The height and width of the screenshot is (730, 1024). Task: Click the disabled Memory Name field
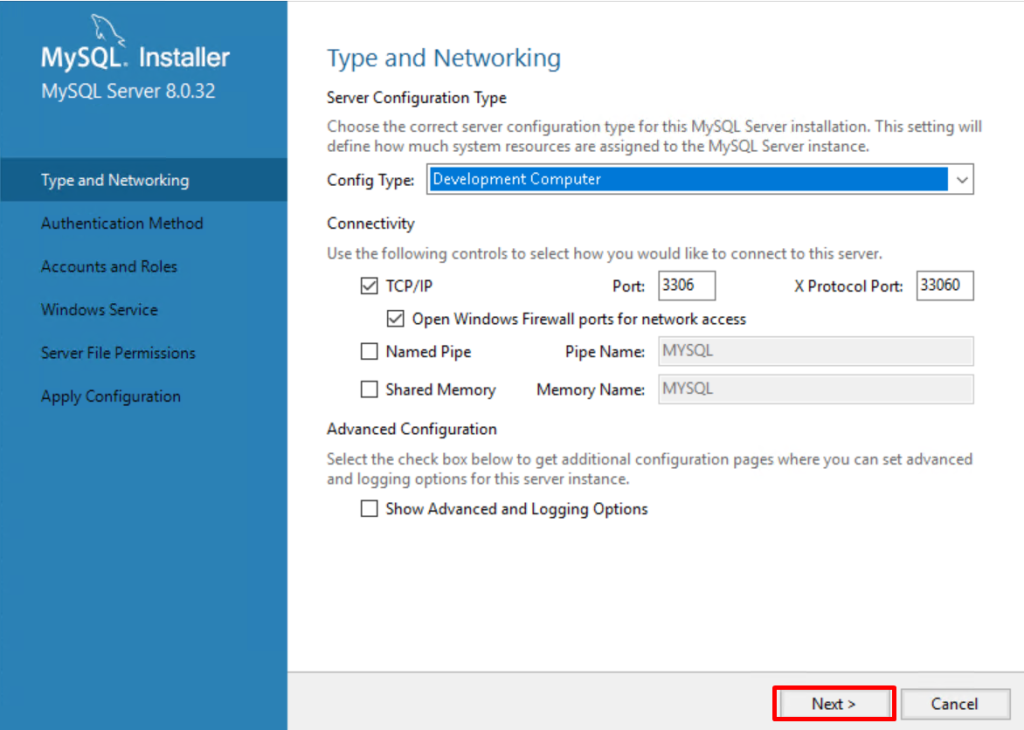tap(816, 389)
